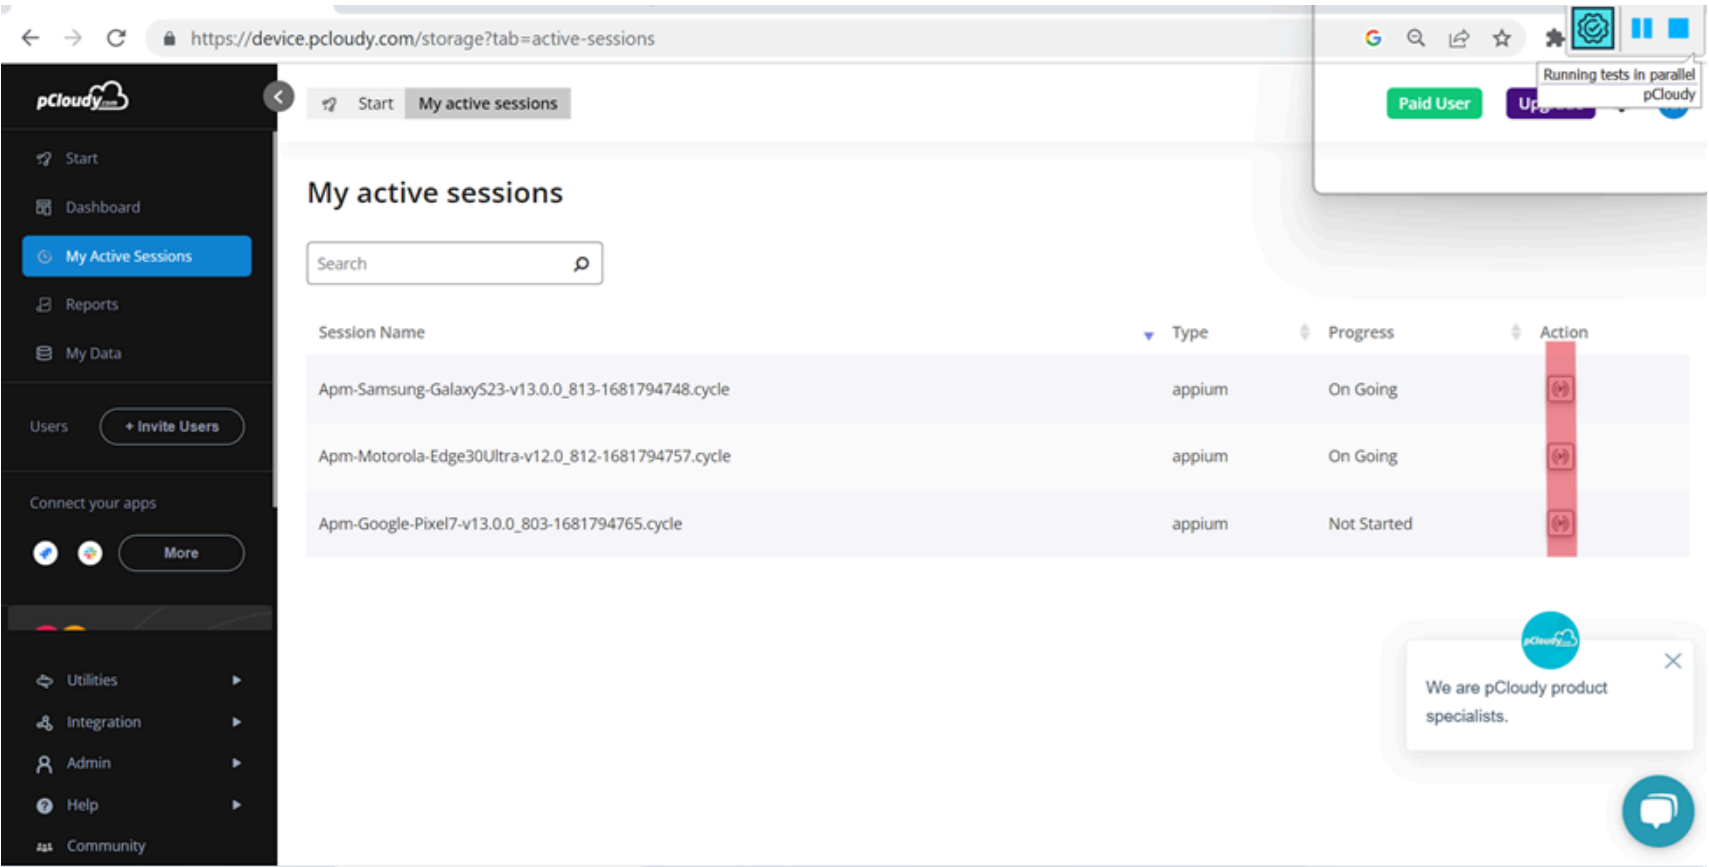Click the search magnifier icon

coord(581,264)
